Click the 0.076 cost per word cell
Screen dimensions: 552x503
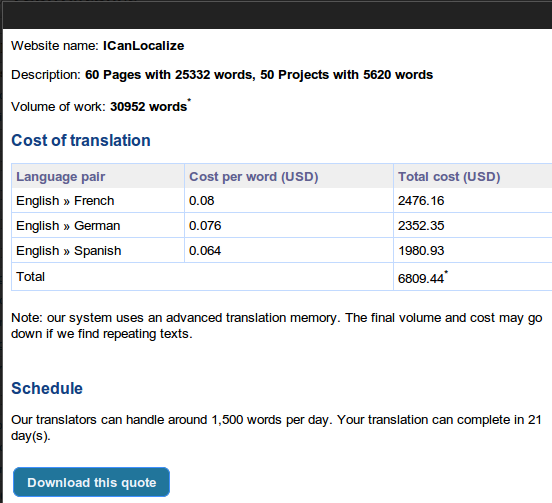205,226
